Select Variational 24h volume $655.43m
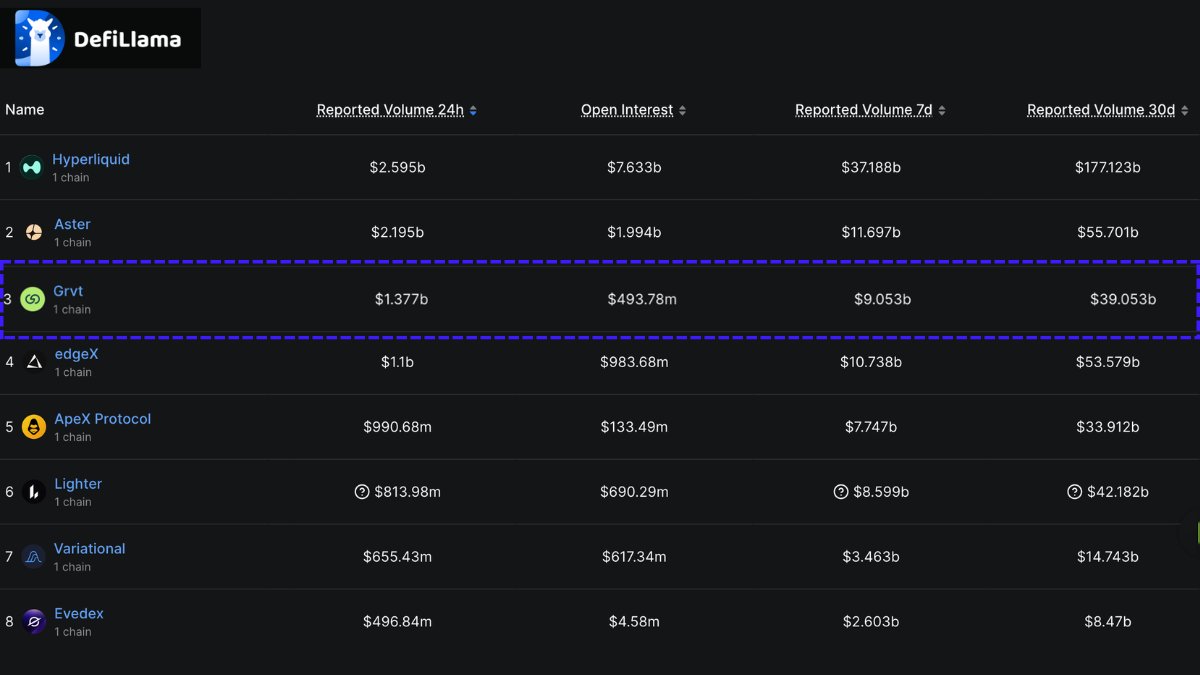 point(397,557)
